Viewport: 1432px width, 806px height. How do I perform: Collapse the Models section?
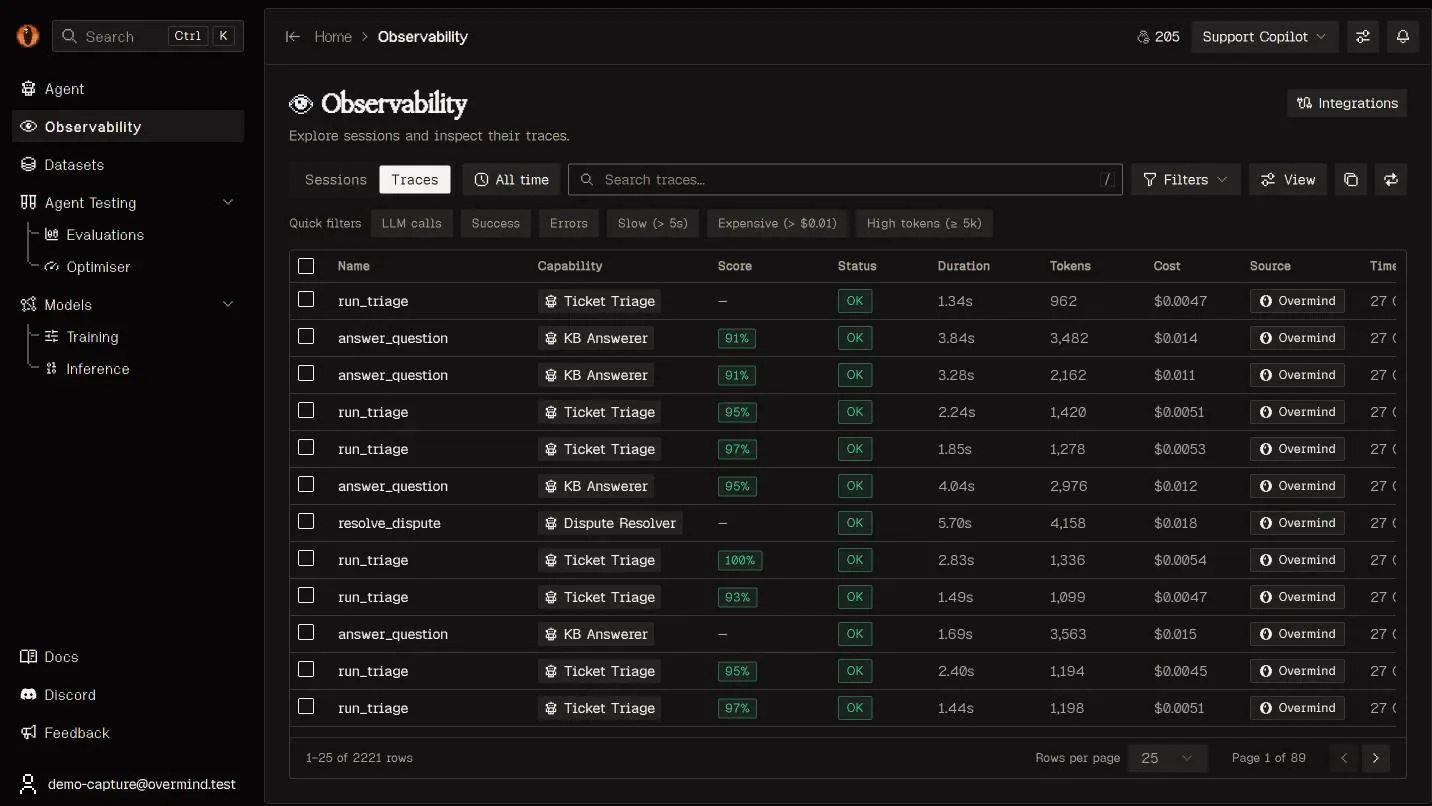coord(228,305)
